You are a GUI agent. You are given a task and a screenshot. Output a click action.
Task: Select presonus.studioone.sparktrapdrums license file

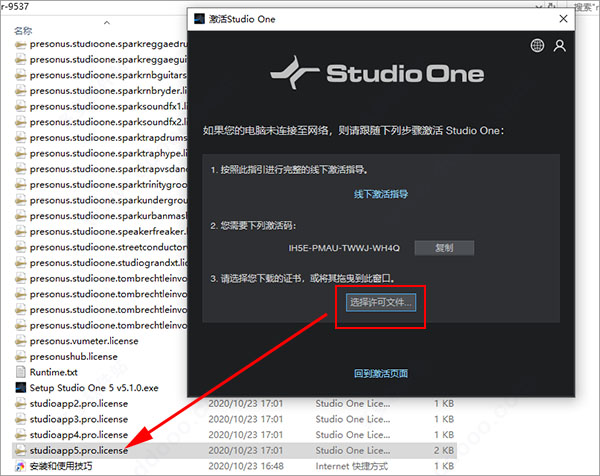tap(109, 137)
